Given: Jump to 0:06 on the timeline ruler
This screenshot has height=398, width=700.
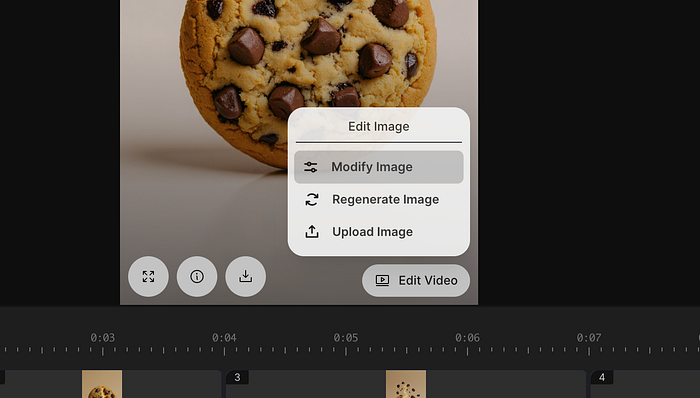Looking at the screenshot, I should click(467, 338).
